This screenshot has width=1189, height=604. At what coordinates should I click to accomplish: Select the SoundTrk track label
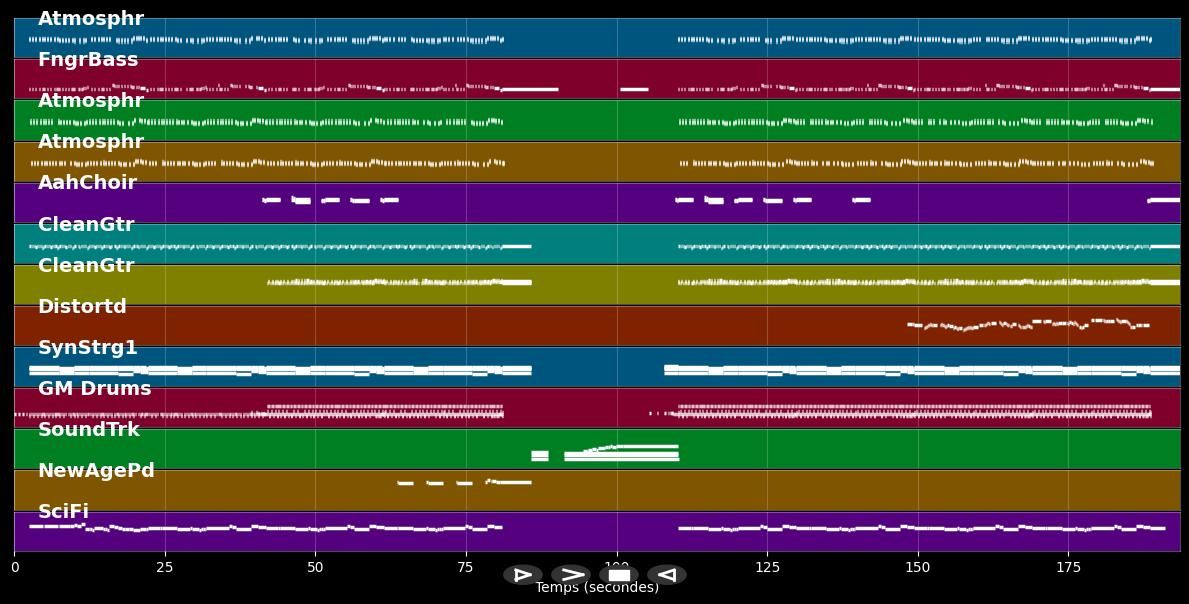click(x=89, y=430)
